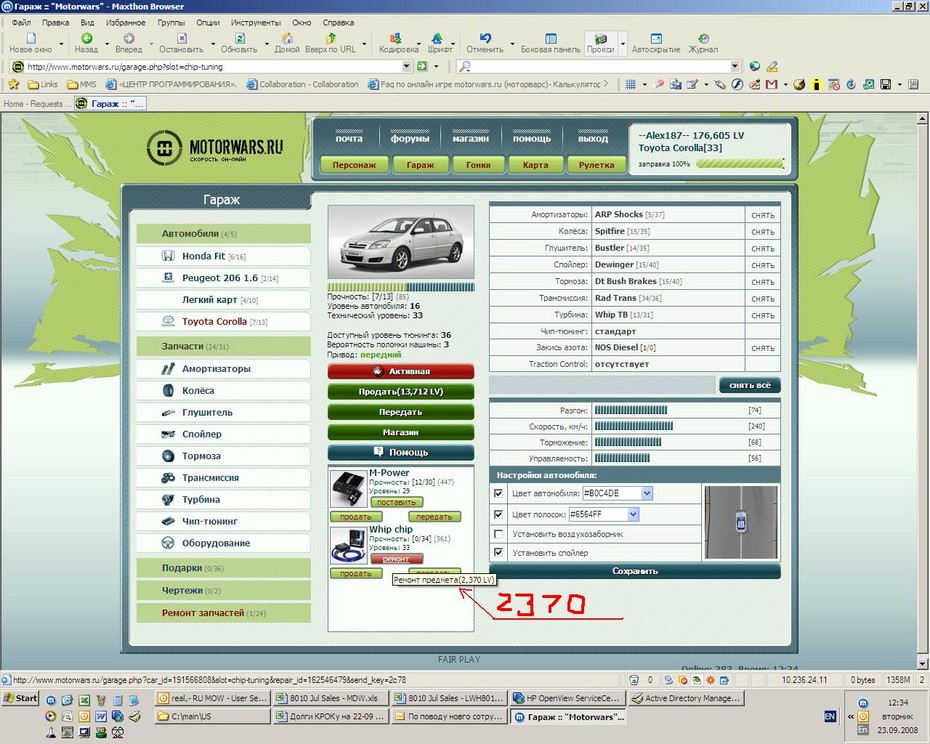Click the снять всё button
The width and height of the screenshot is (930, 744).
[x=750, y=385]
